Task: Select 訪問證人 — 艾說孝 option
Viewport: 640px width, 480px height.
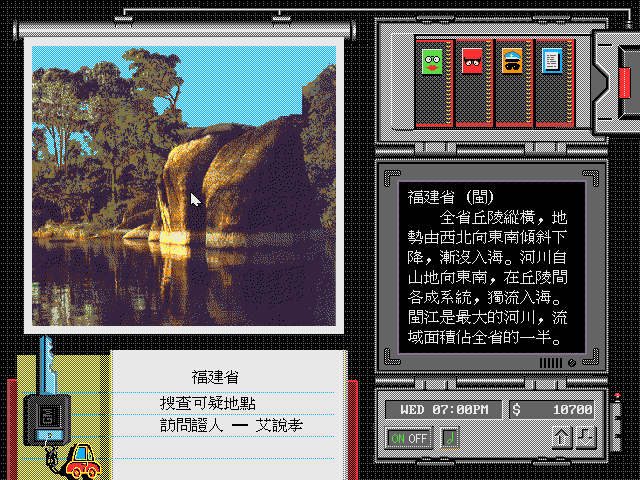Action: pyautogui.click(x=231, y=425)
